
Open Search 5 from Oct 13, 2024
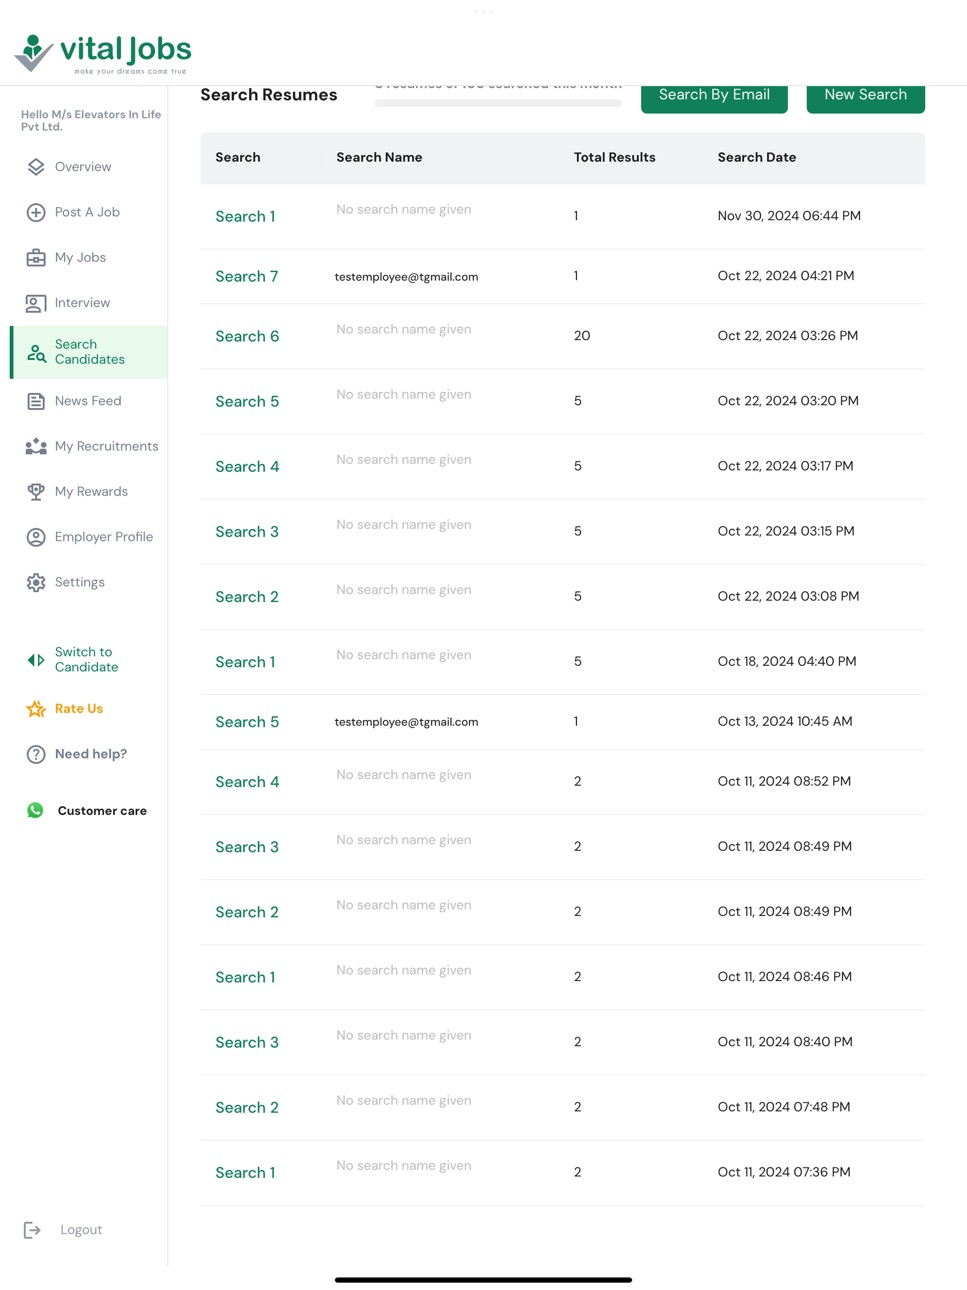point(247,722)
